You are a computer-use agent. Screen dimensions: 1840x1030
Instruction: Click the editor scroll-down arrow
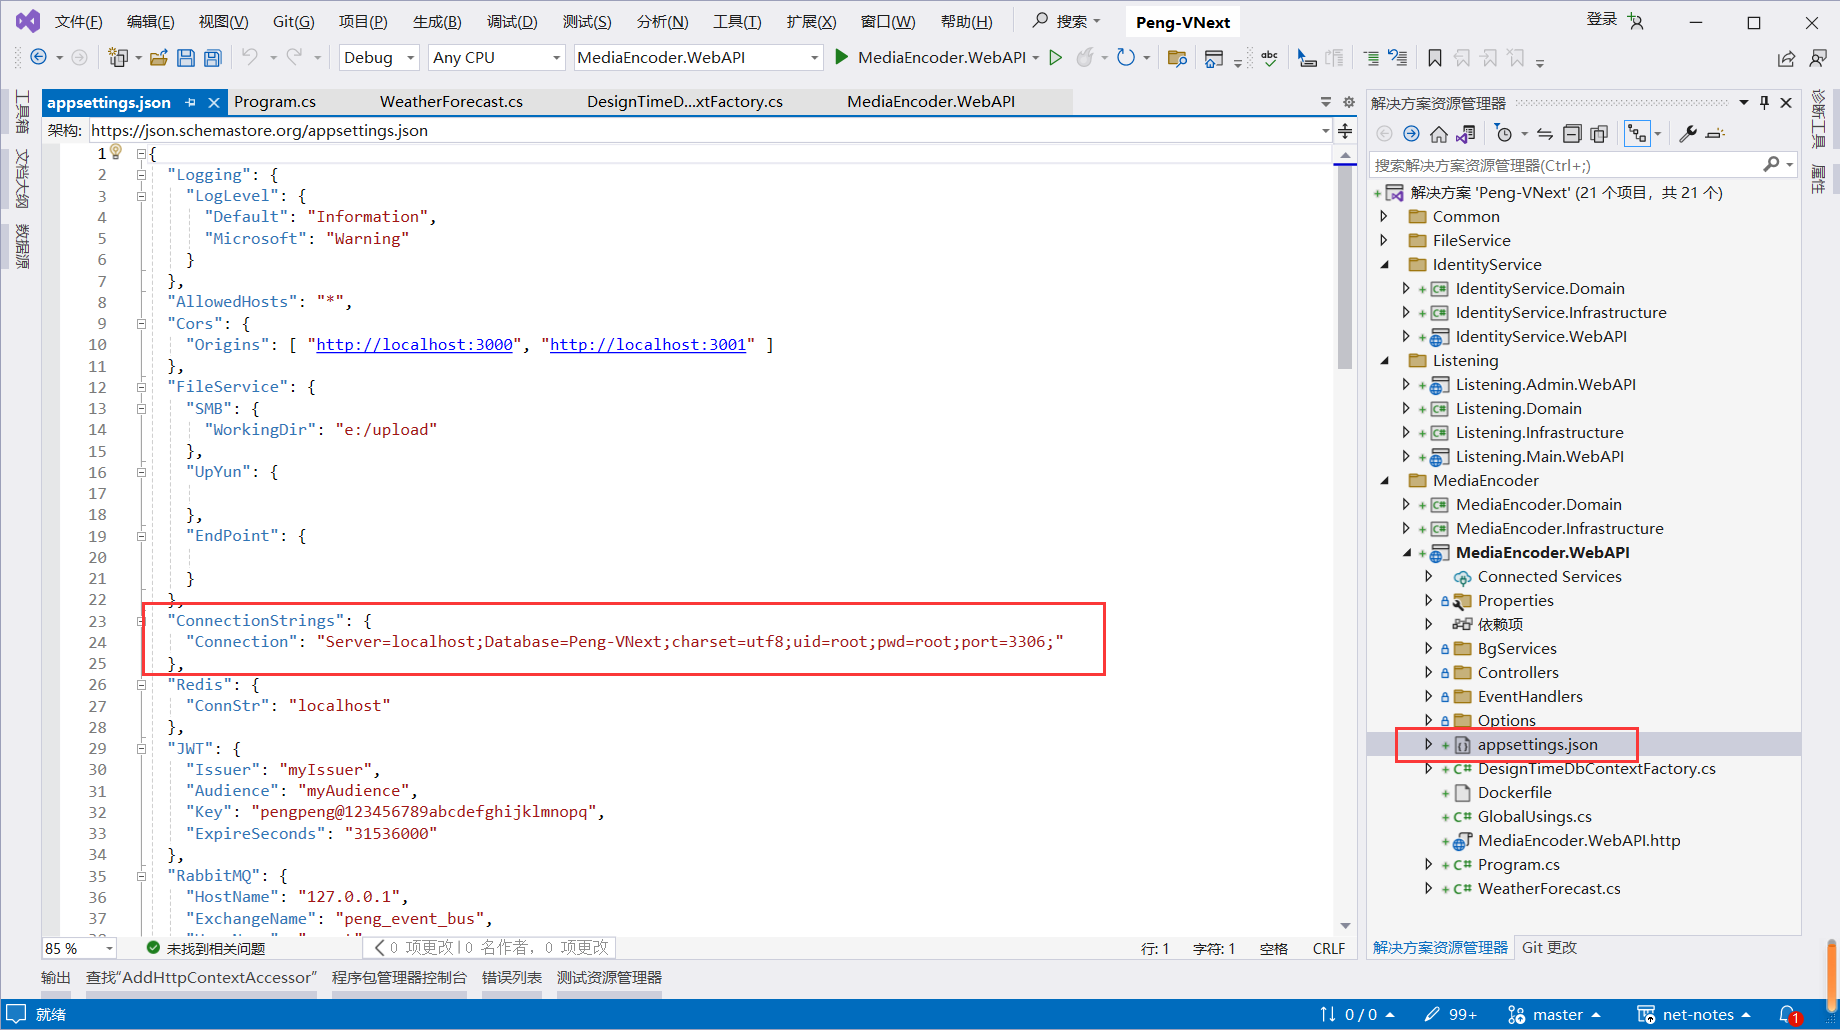[x=1345, y=926]
